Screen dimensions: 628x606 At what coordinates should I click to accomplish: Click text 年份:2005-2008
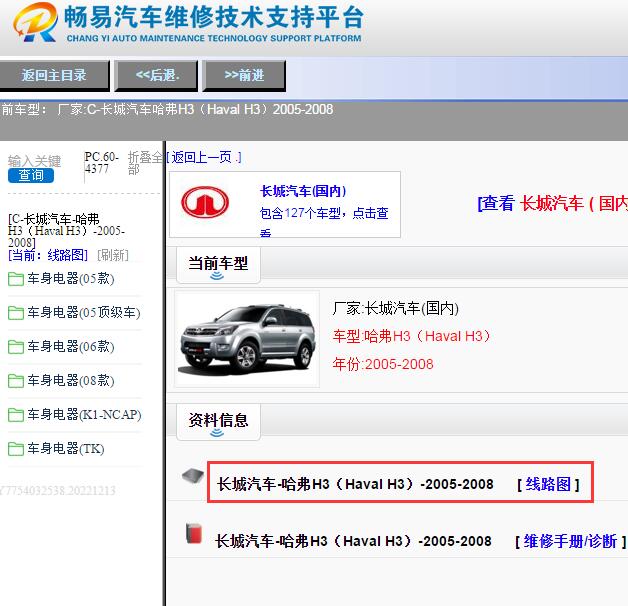(383, 364)
